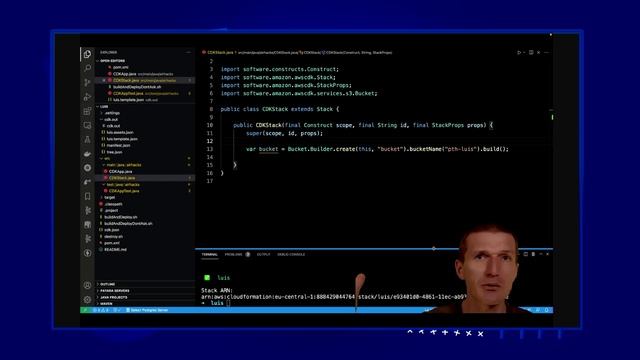
Task: Open the bookmark icon in activity bar
Action: (x=87, y=196)
